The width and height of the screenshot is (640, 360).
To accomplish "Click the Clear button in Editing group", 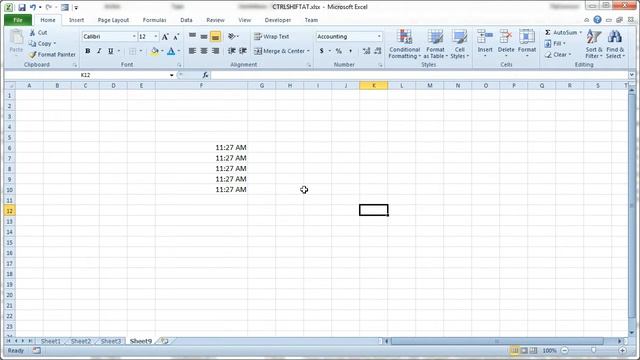I will point(558,54).
